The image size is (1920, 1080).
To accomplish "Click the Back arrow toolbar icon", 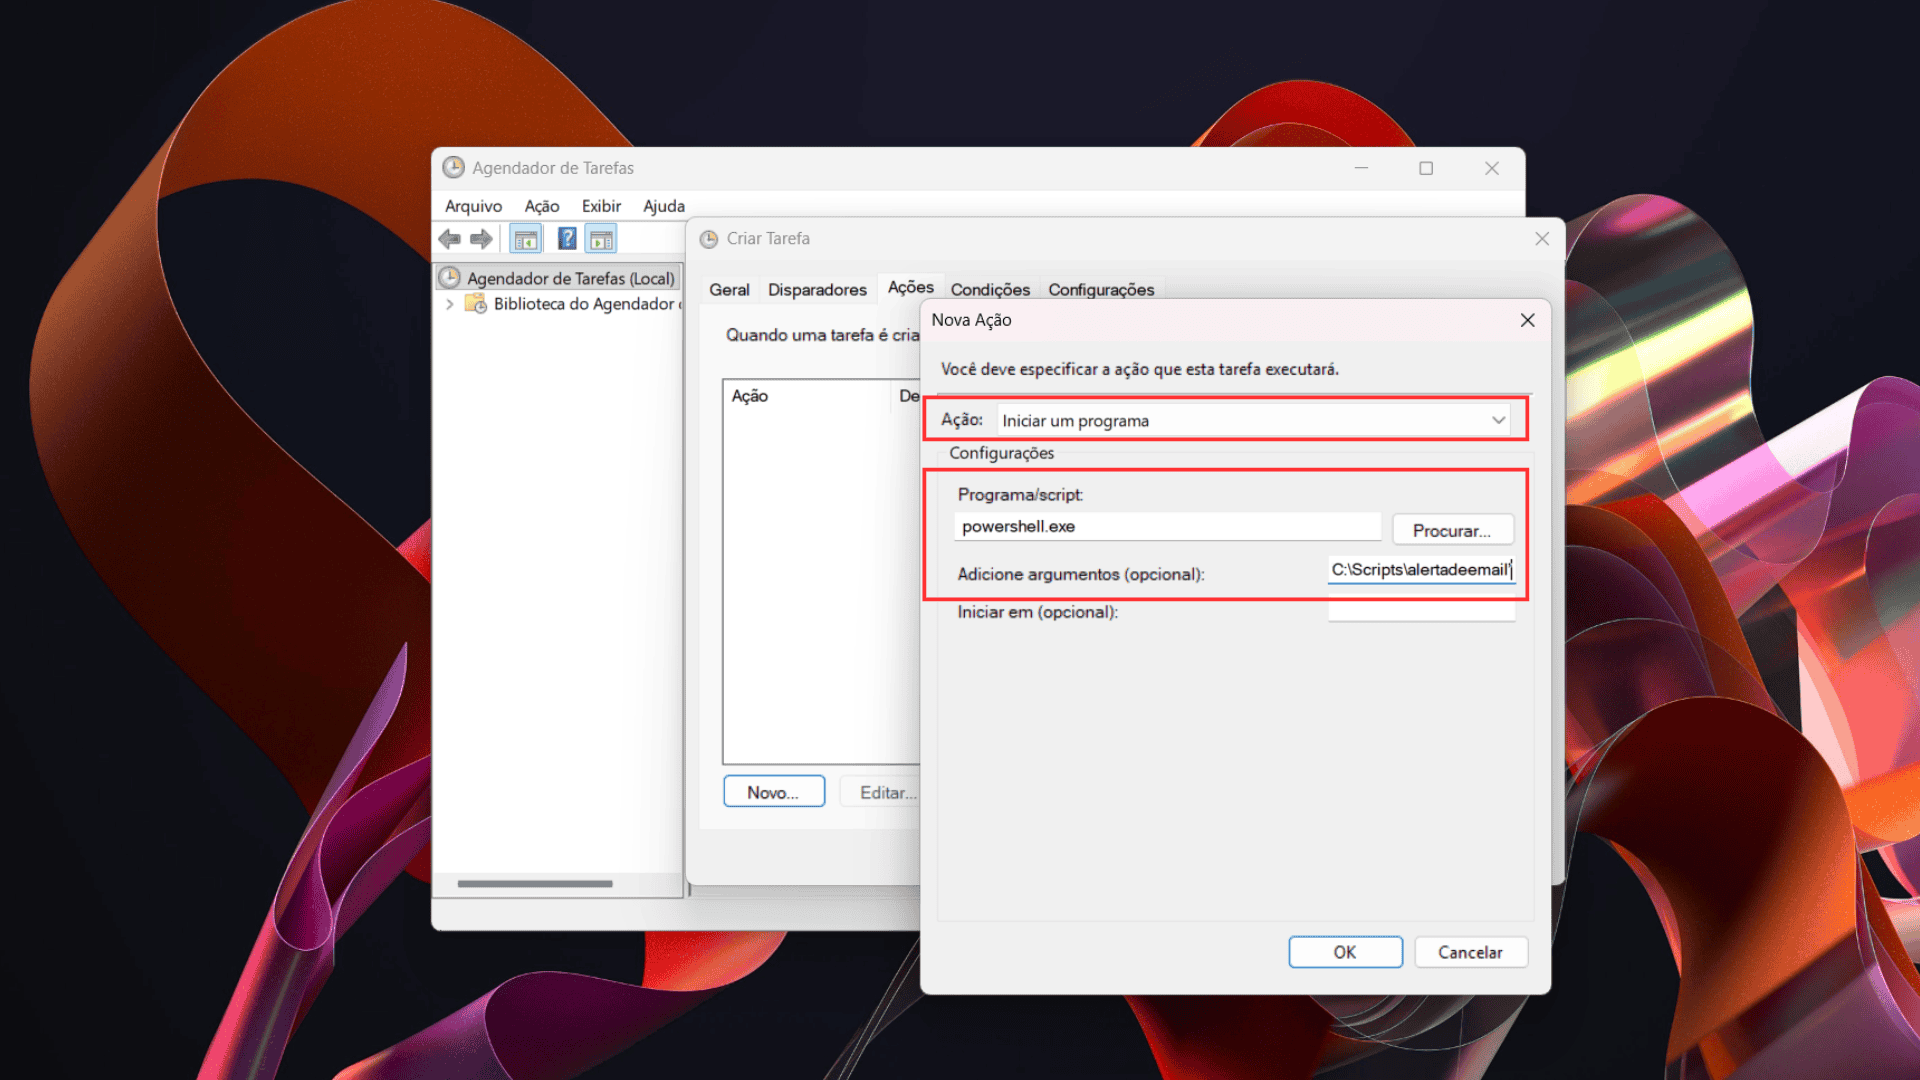I will [x=449, y=239].
